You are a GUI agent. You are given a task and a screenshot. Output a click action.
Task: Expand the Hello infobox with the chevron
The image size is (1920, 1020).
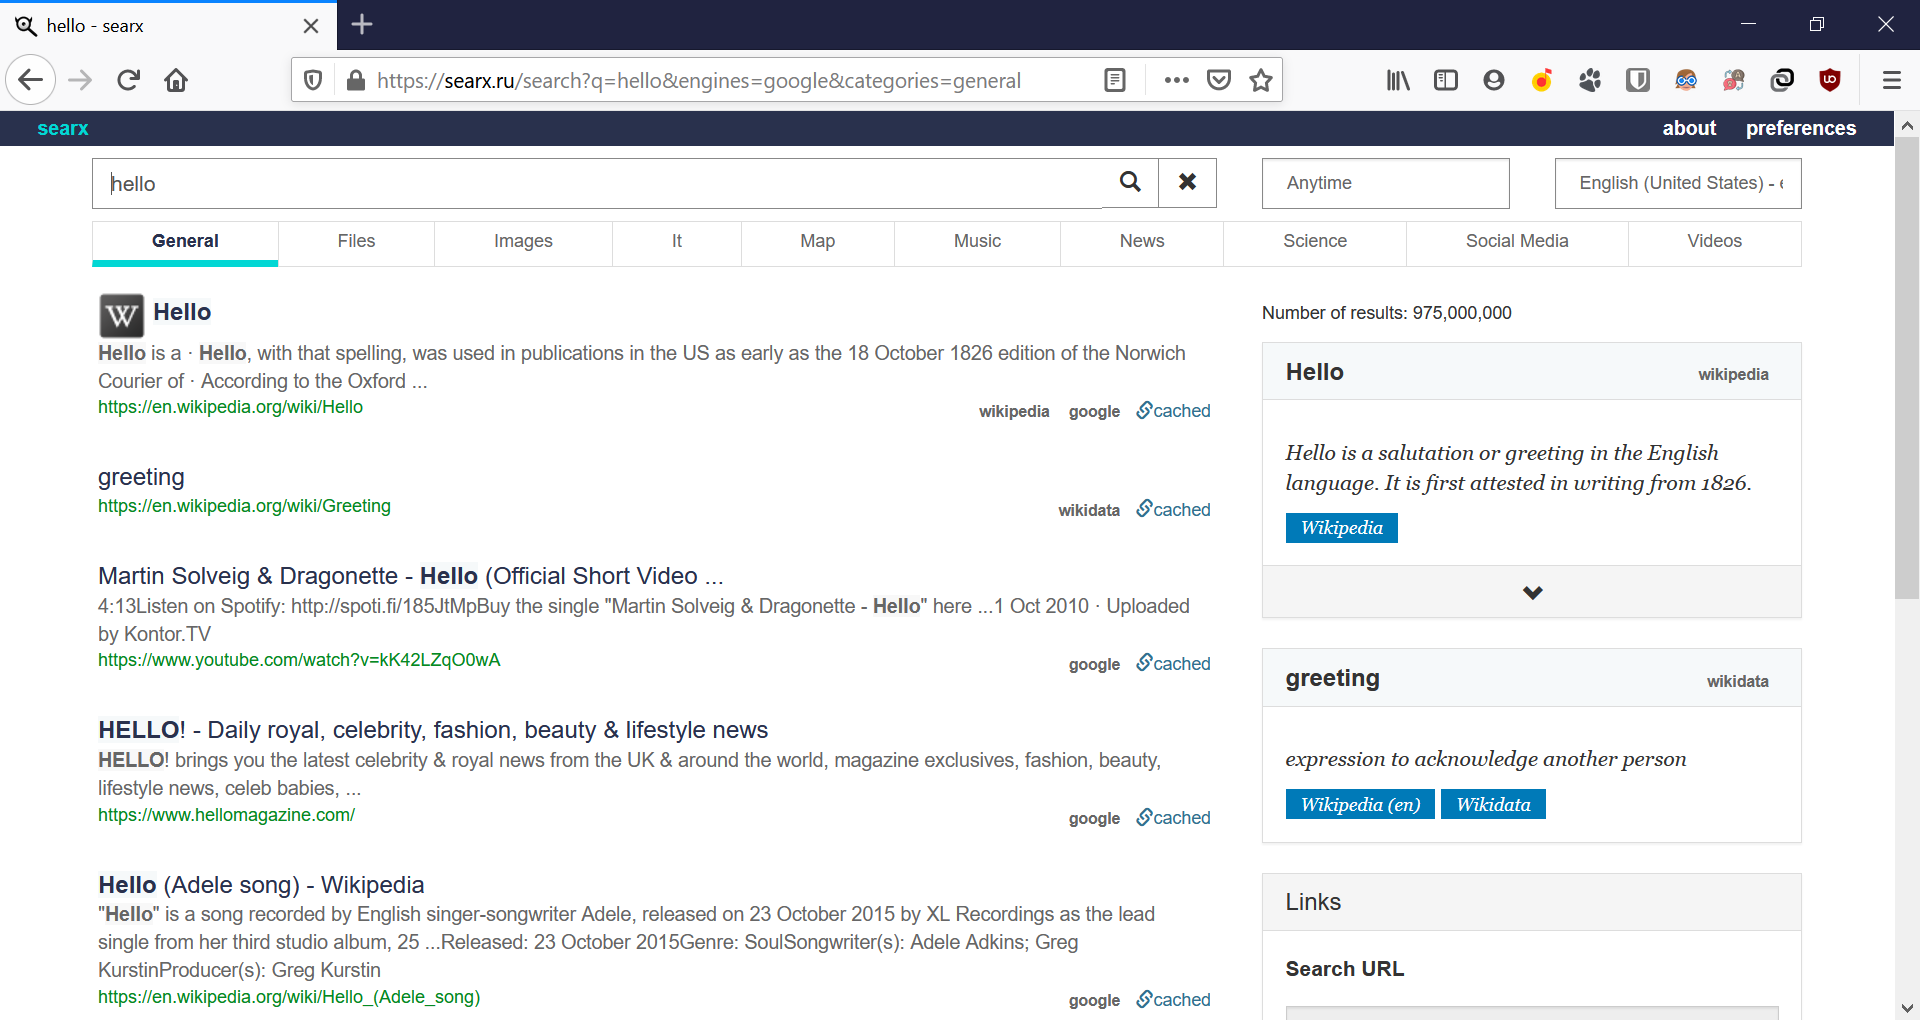(x=1532, y=592)
